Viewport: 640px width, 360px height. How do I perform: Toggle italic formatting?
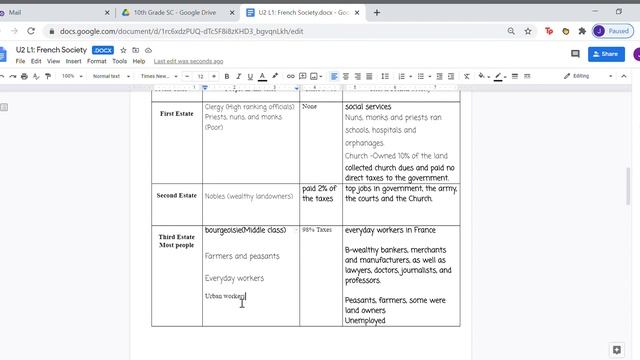239,76
